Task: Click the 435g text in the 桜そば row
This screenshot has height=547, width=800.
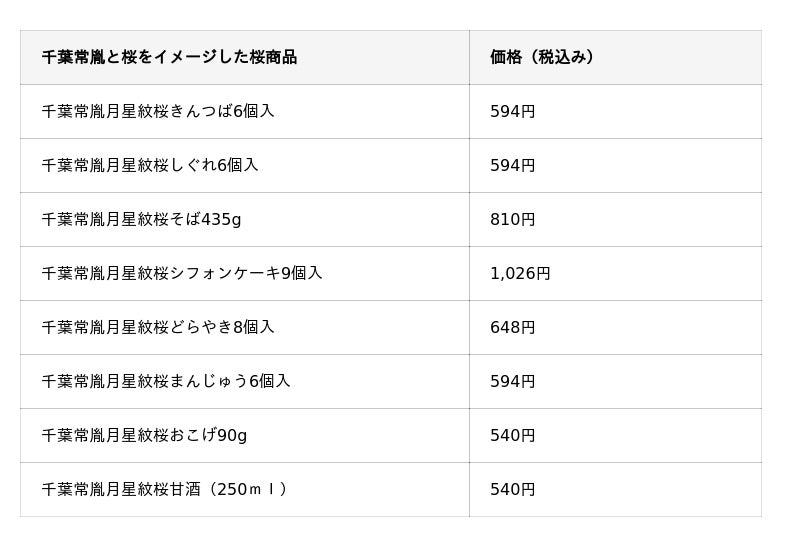Action: tap(221, 219)
